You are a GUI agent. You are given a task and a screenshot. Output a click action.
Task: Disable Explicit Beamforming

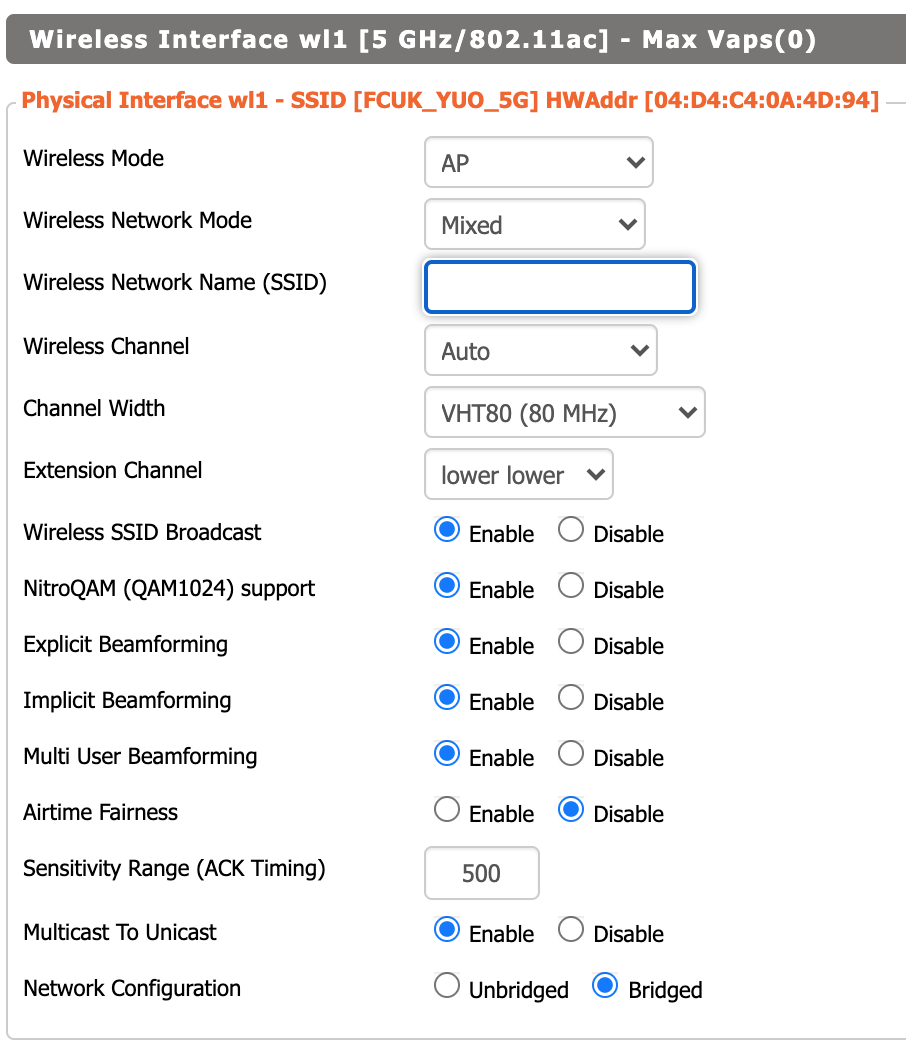tap(571, 643)
